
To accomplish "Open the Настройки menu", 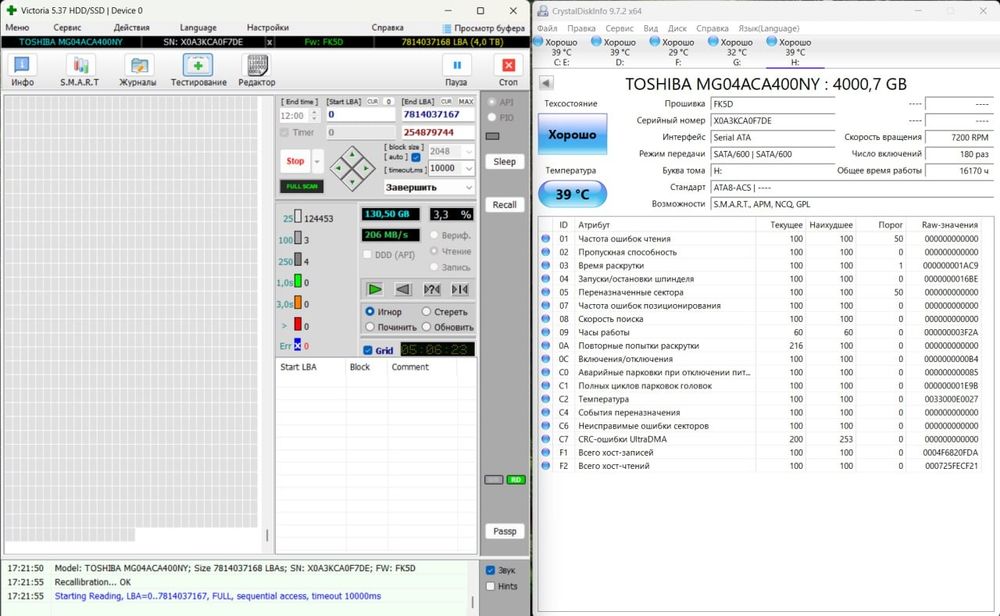I will (x=267, y=27).
